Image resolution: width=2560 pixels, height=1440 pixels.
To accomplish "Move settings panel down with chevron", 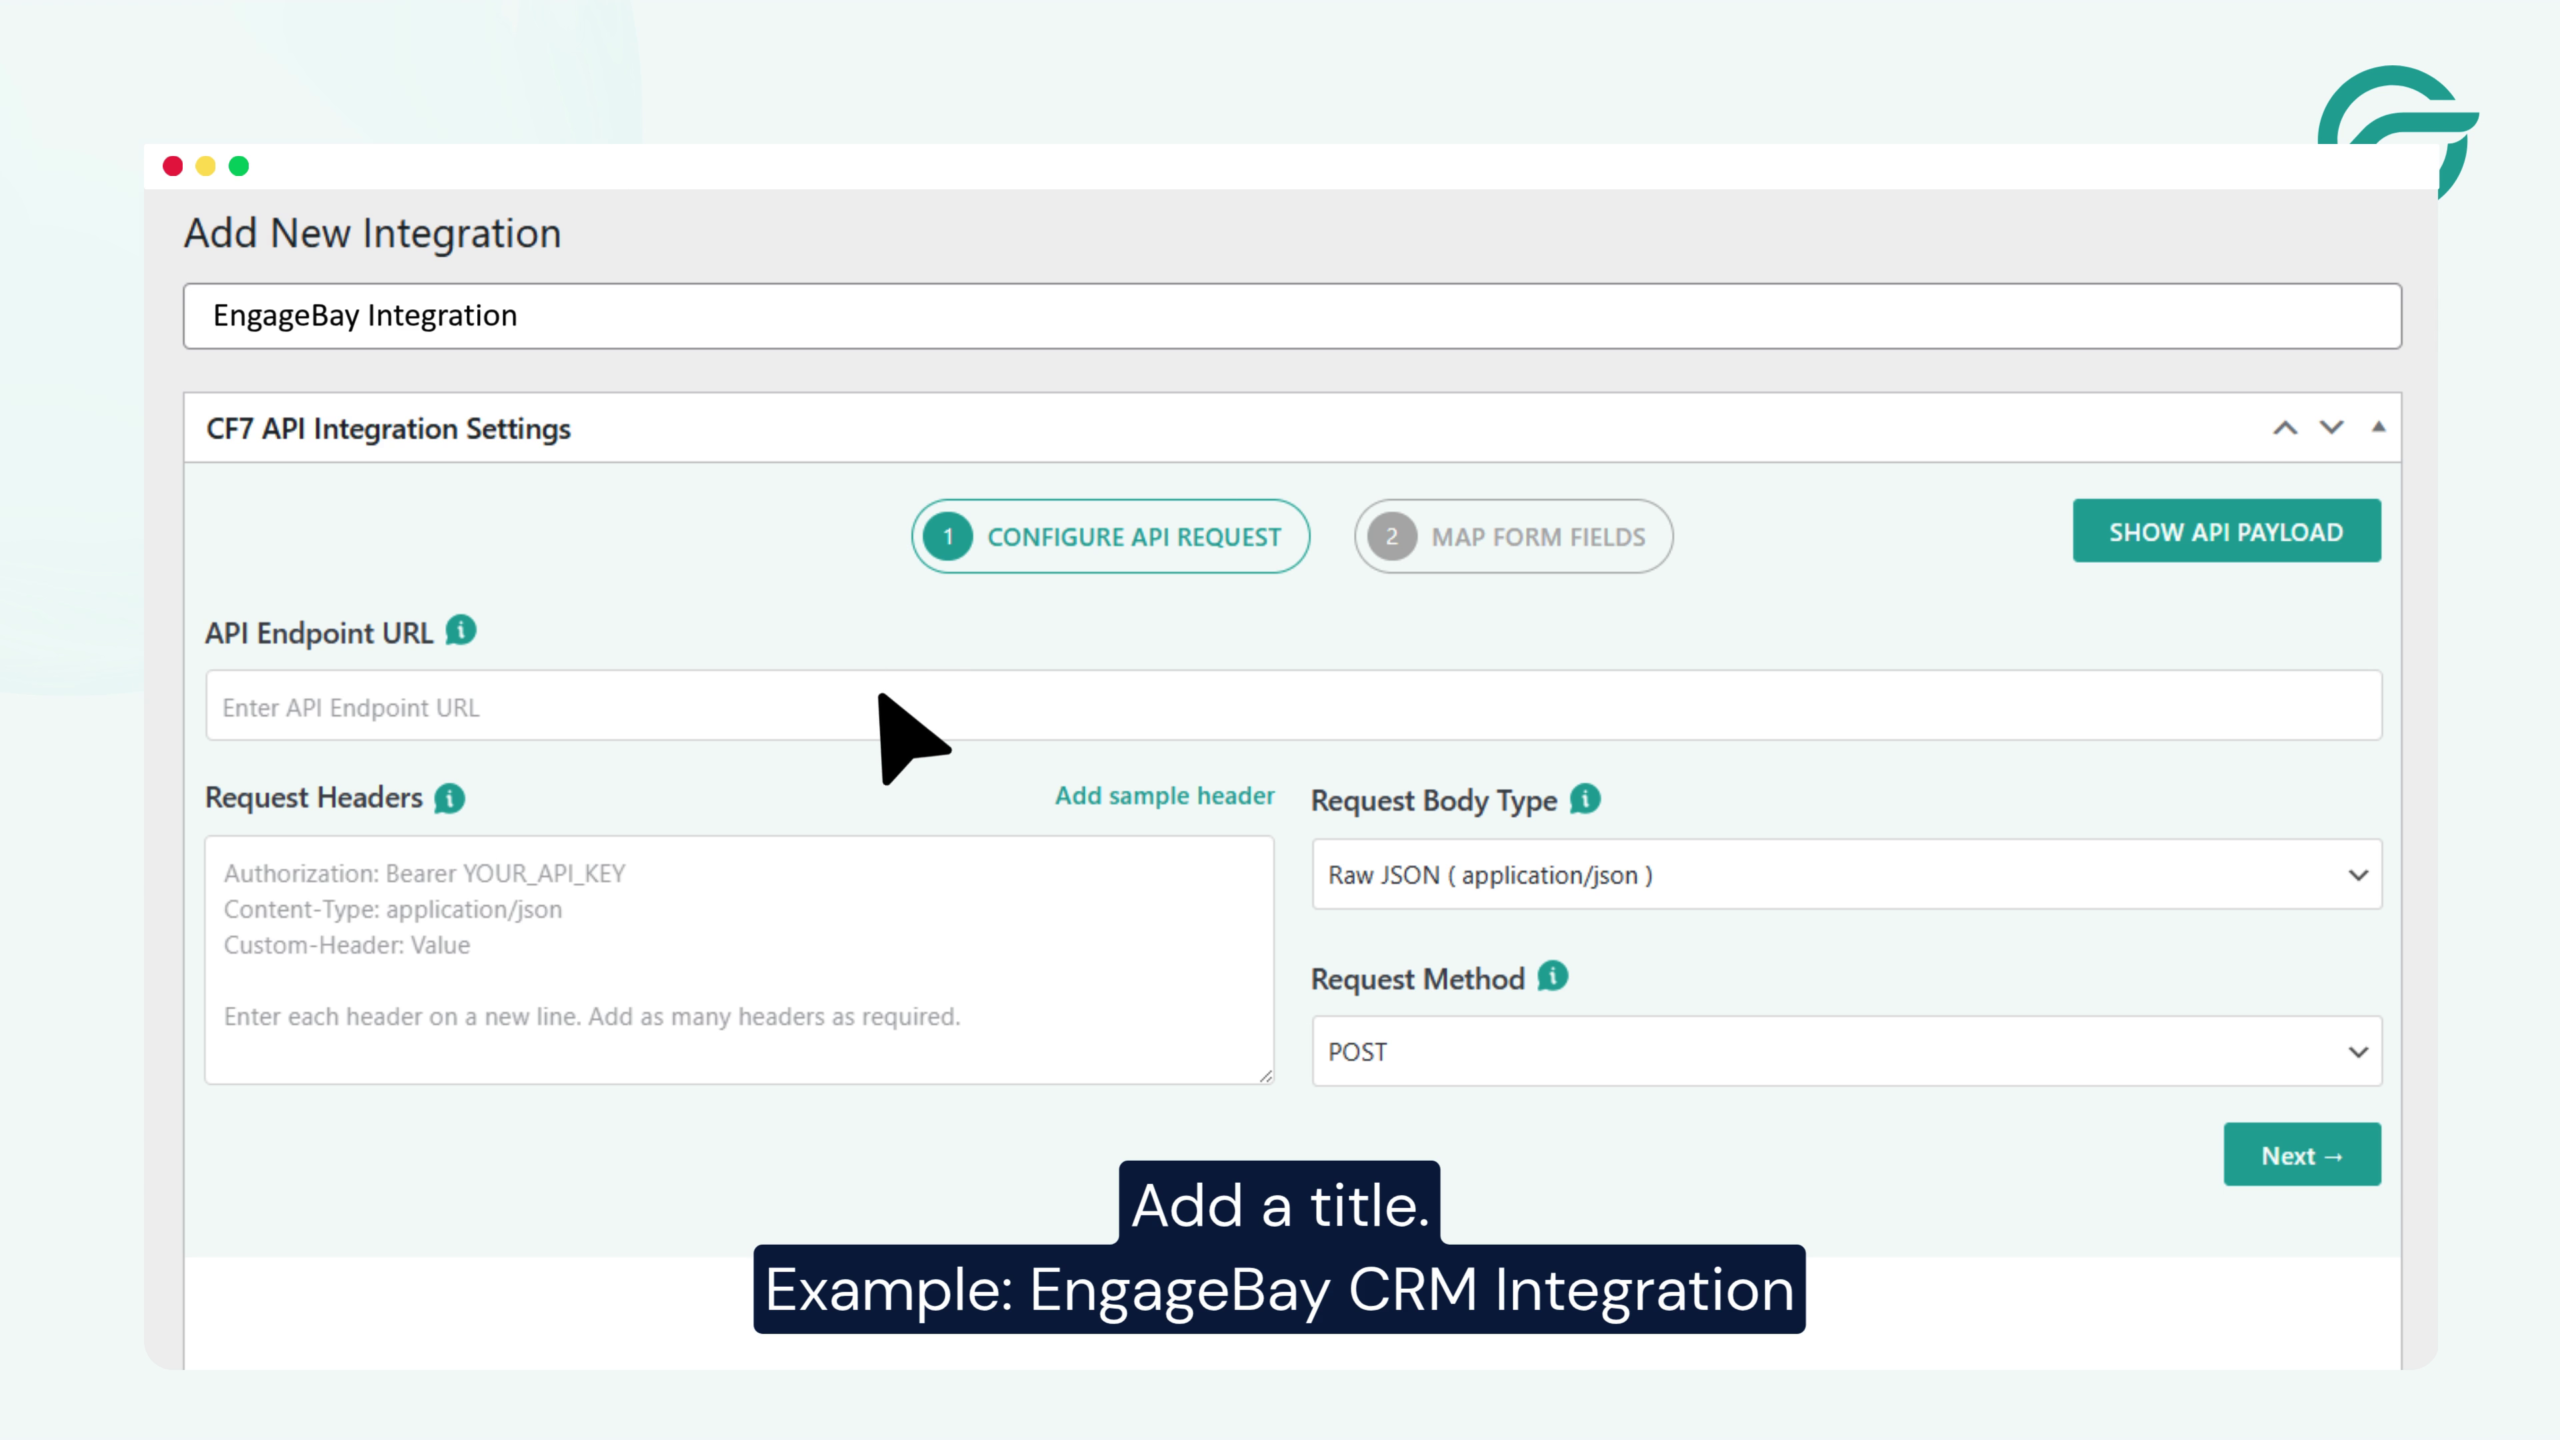I will click(2331, 428).
